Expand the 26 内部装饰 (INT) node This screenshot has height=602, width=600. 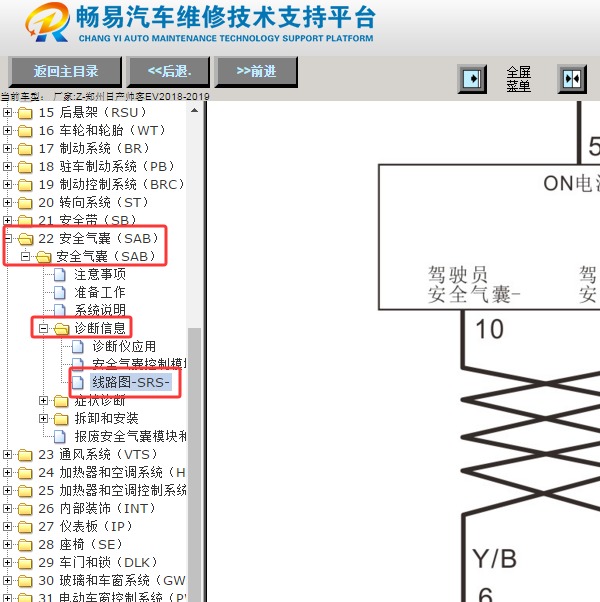click(x=7, y=509)
